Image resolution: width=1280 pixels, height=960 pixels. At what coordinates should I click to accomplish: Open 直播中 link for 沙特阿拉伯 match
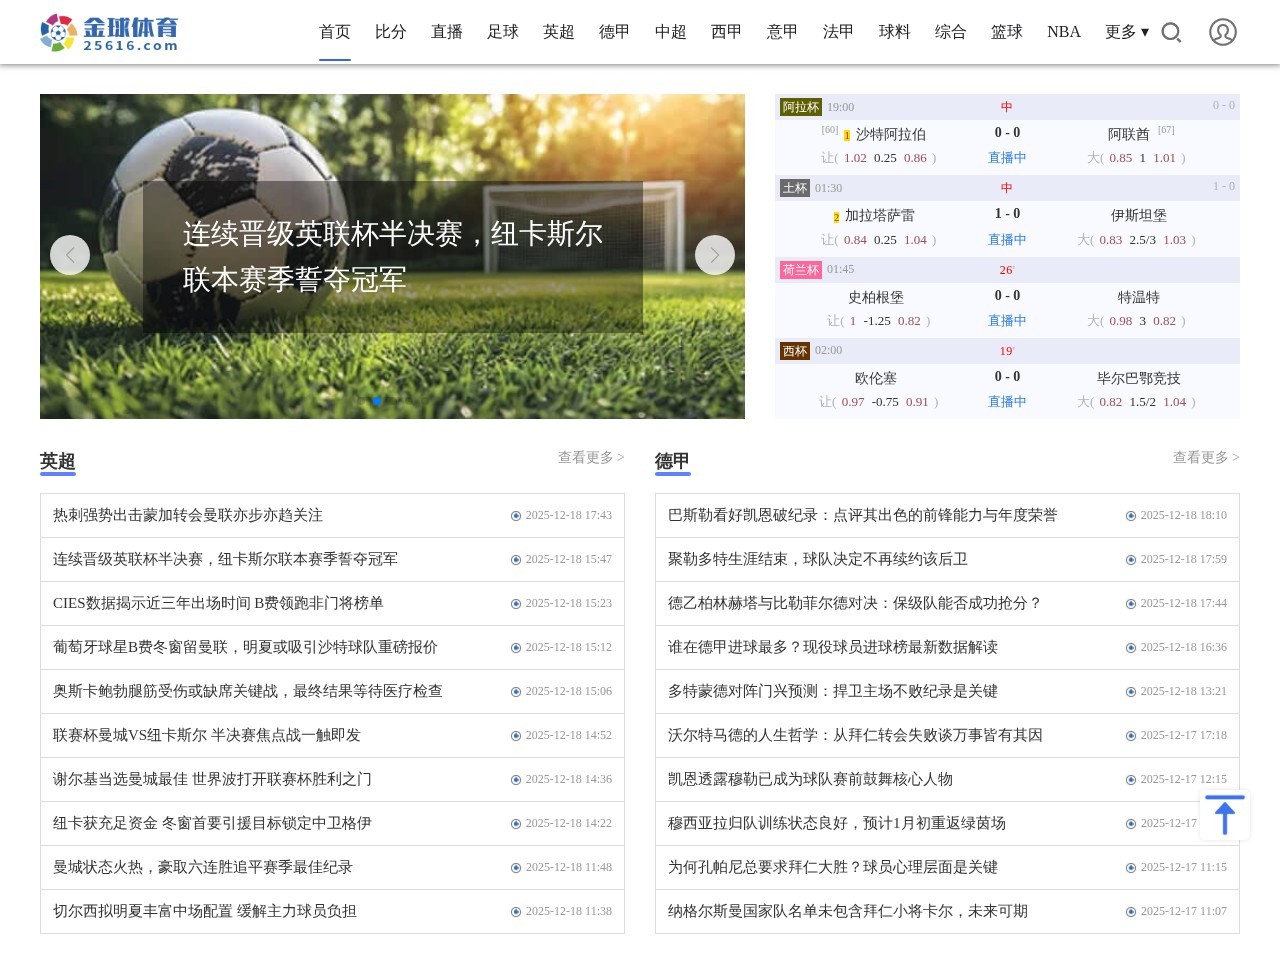[1006, 158]
